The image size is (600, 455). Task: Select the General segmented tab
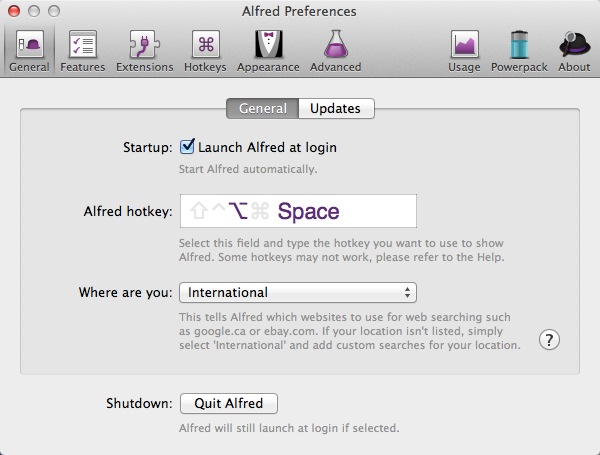click(x=262, y=109)
